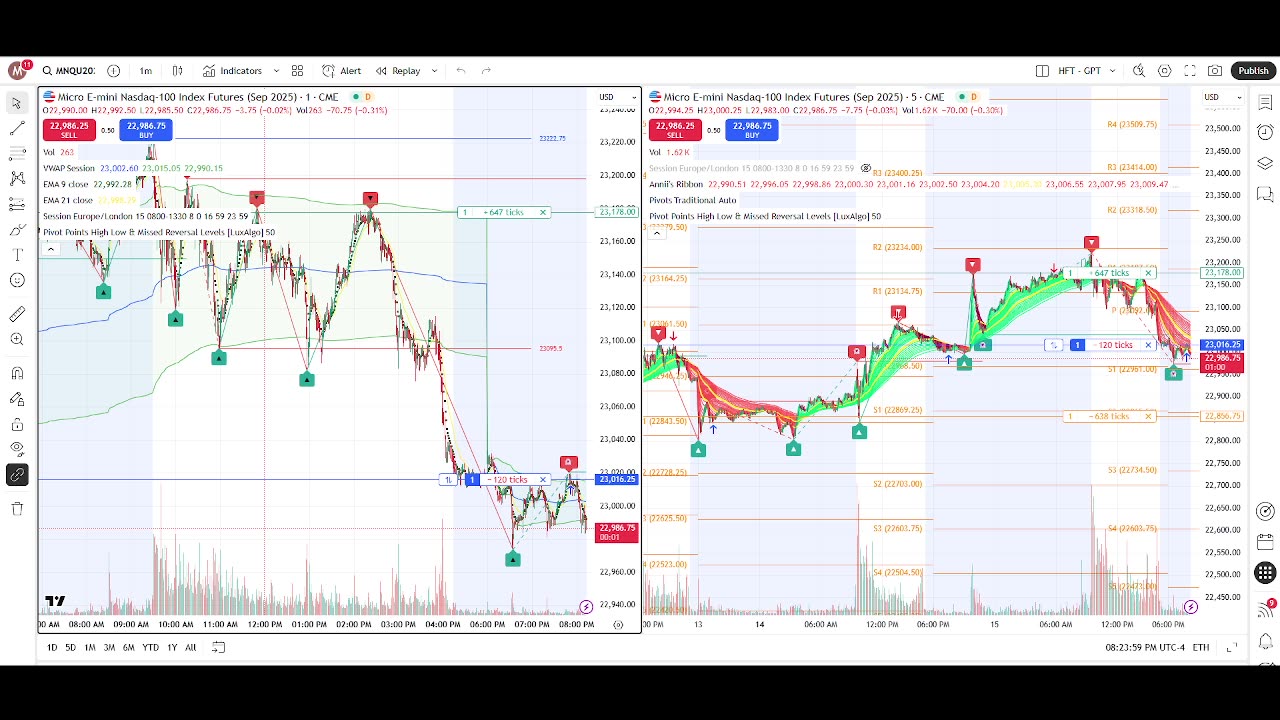Open the candlestick chart style selector
This screenshot has height=720, width=1280.
tap(177, 71)
